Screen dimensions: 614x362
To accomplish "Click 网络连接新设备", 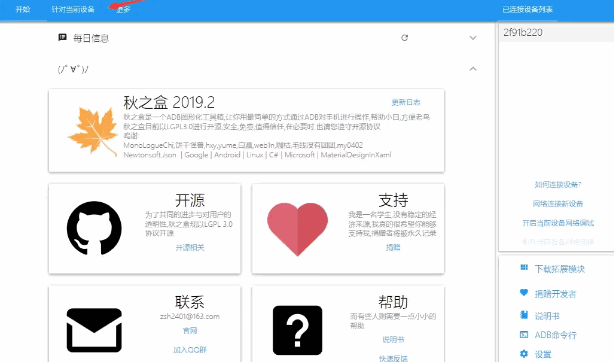I will 558,204.
